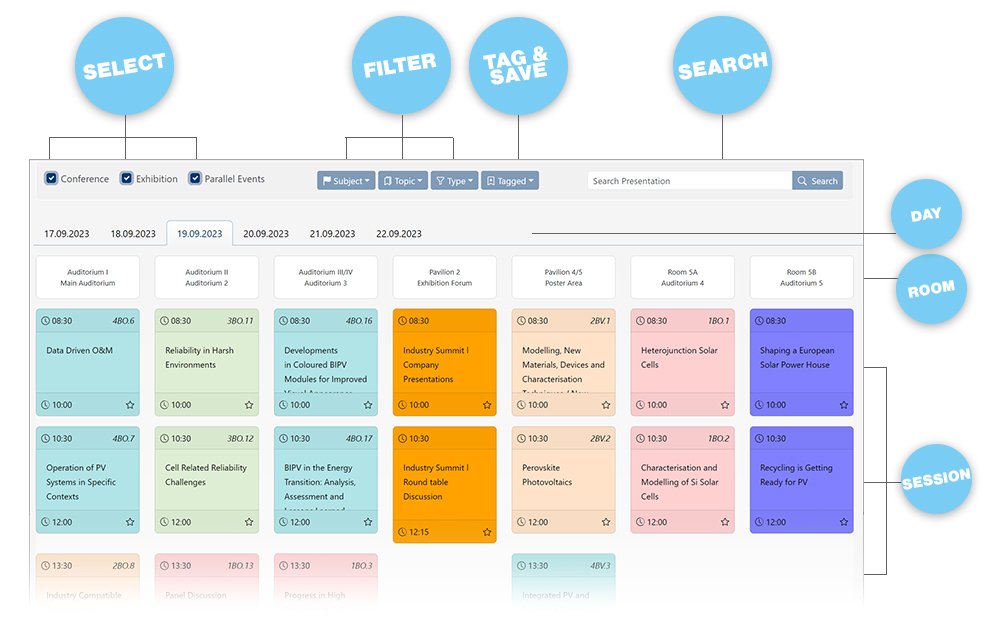
Task: Select the Auditorium I Main Auditorium room header
Action: pos(88,277)
